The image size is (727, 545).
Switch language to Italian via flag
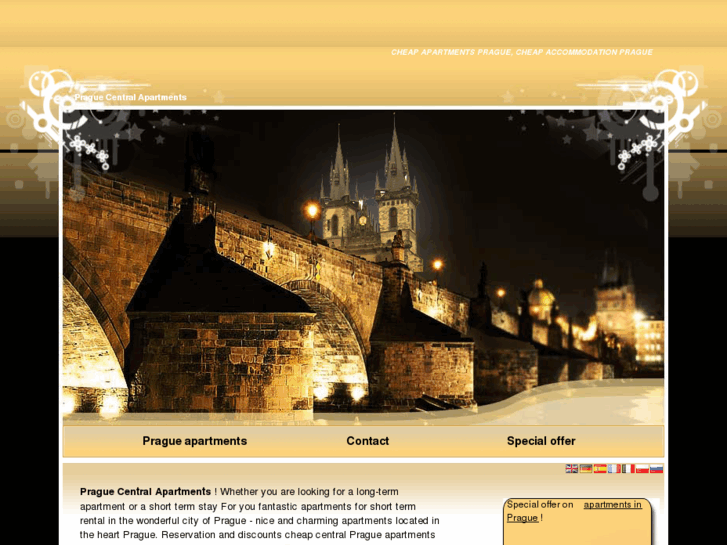[x=628, y=468]
